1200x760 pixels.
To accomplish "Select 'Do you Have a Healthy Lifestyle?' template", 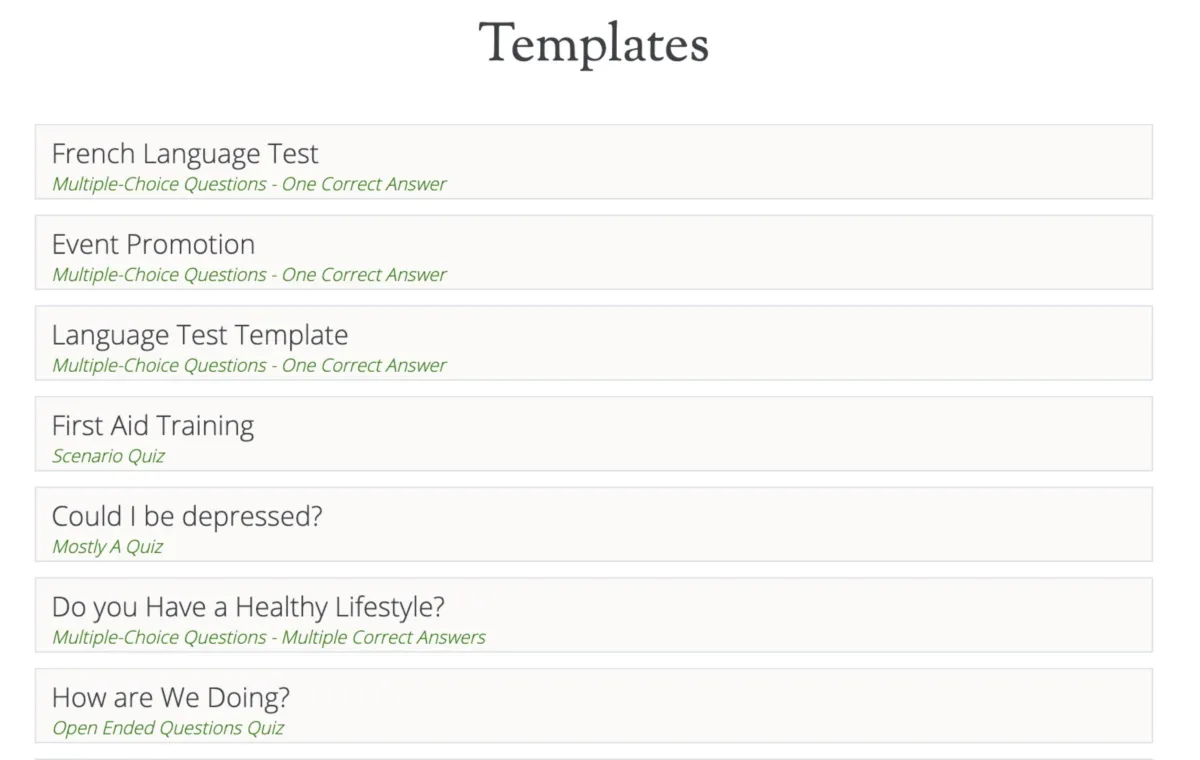I will click(x=248, y=607).
